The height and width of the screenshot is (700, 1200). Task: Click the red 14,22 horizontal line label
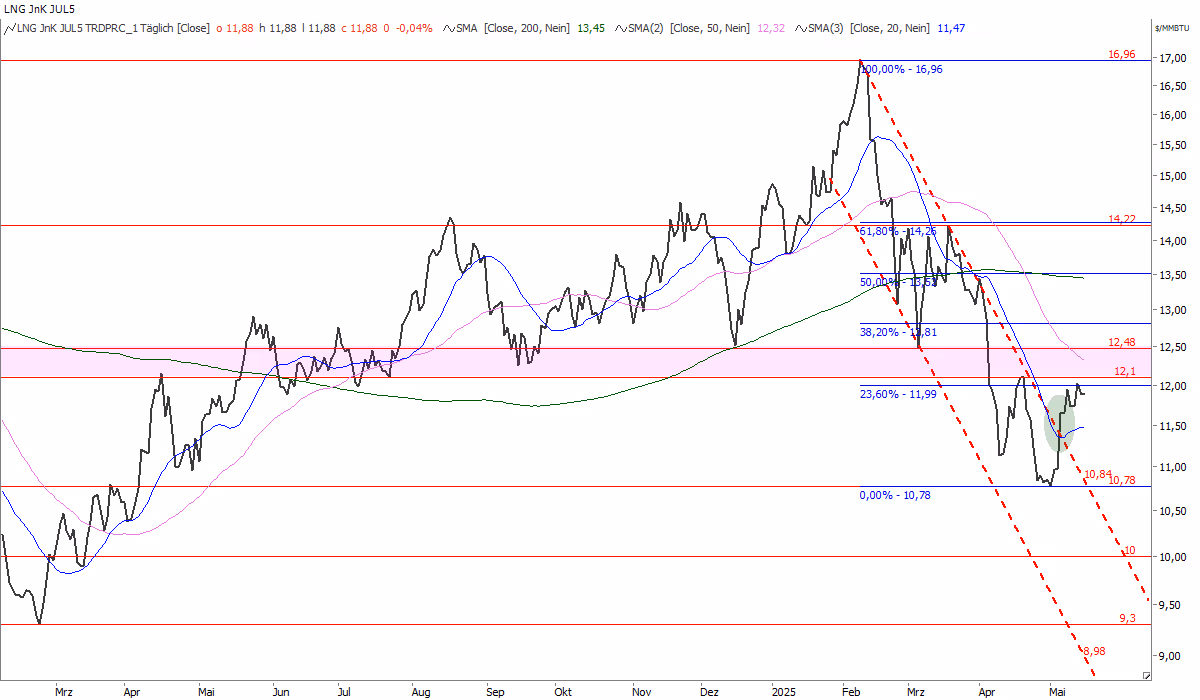[x=1121, y=219]
